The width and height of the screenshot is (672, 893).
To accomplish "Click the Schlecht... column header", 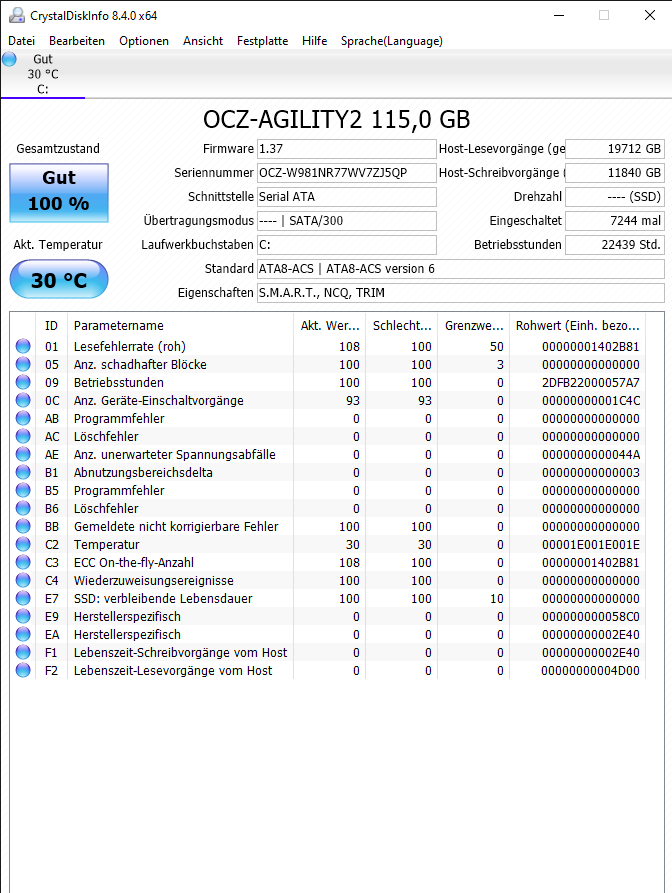I will [401, 326].
